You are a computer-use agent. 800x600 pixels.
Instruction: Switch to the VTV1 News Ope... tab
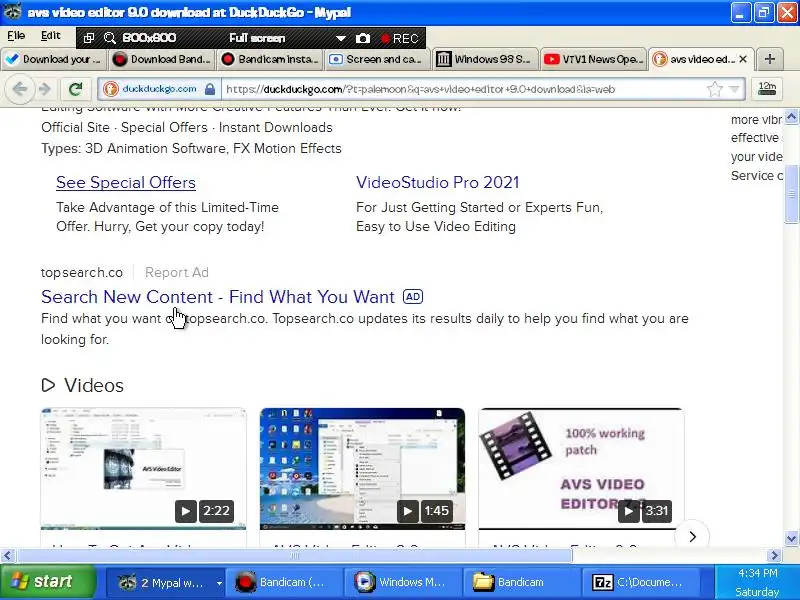click(x=593, y=59)
